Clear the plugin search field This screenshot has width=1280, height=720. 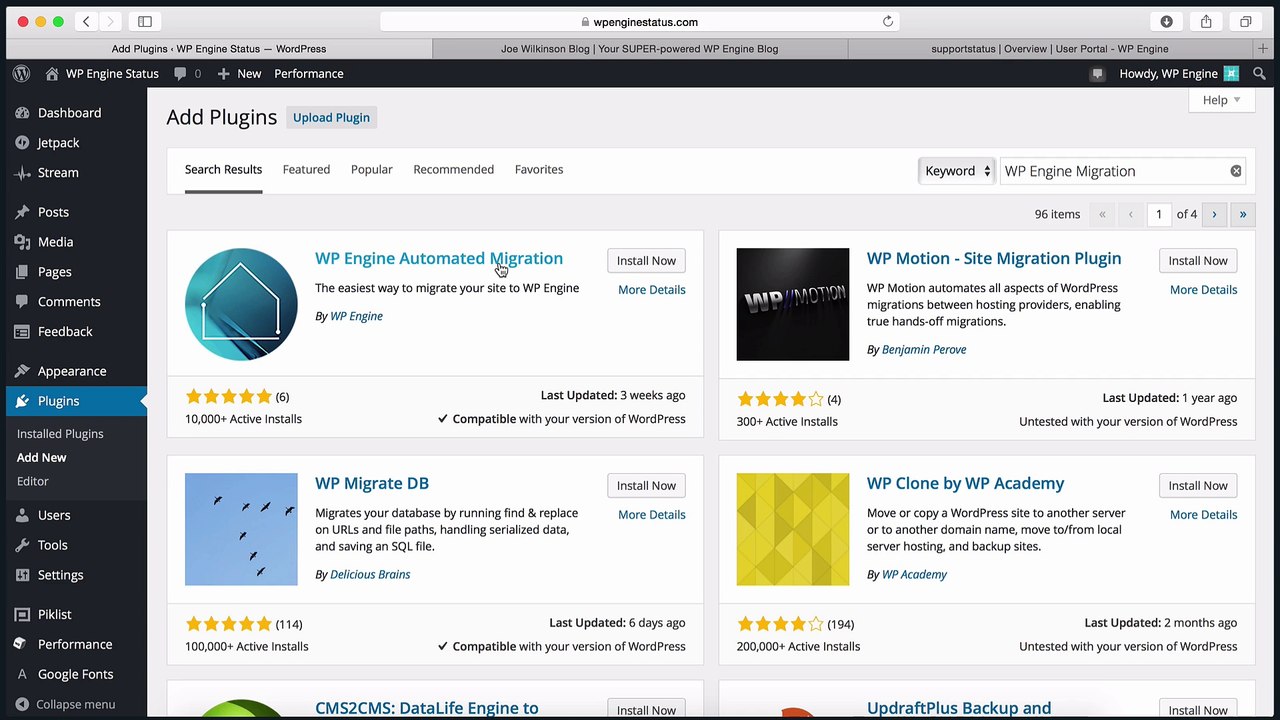click(x=1236, y=171)
